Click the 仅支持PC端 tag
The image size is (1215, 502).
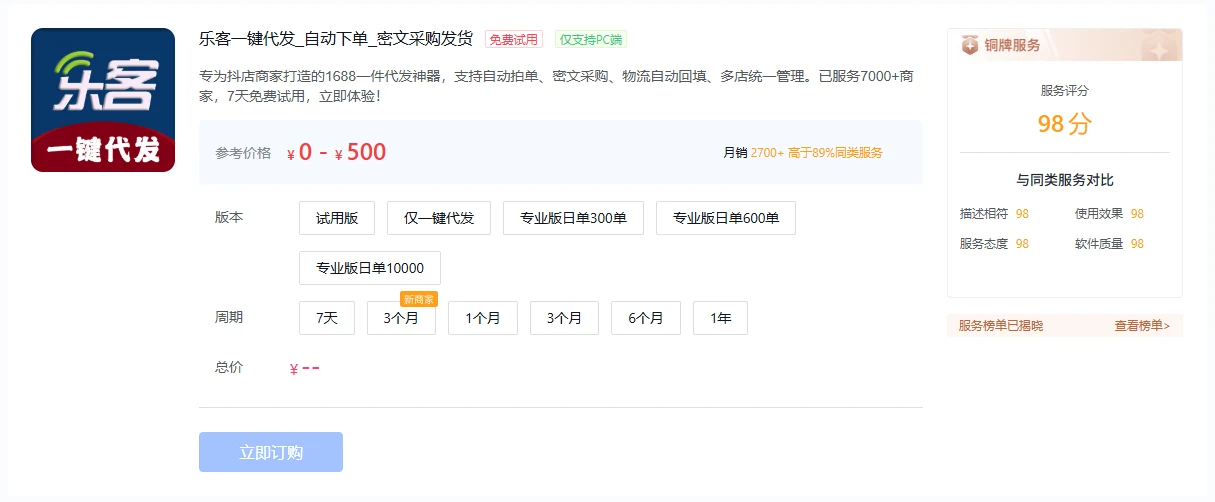point(591,40)
